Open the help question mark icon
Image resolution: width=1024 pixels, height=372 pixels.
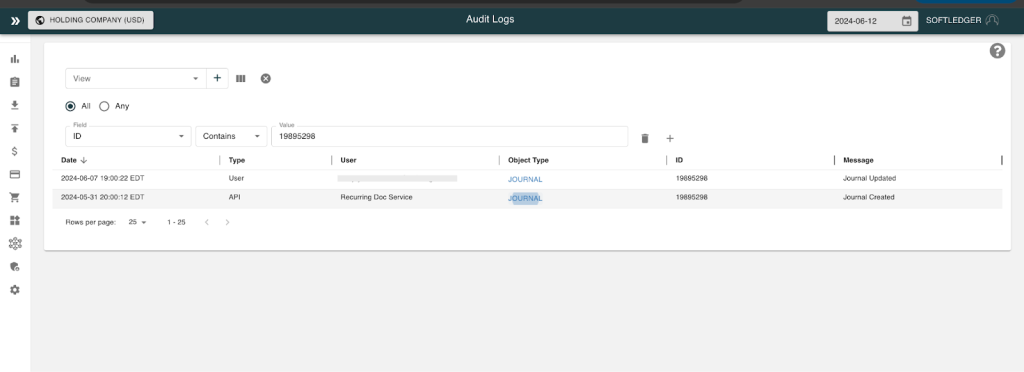pos(997,51)
